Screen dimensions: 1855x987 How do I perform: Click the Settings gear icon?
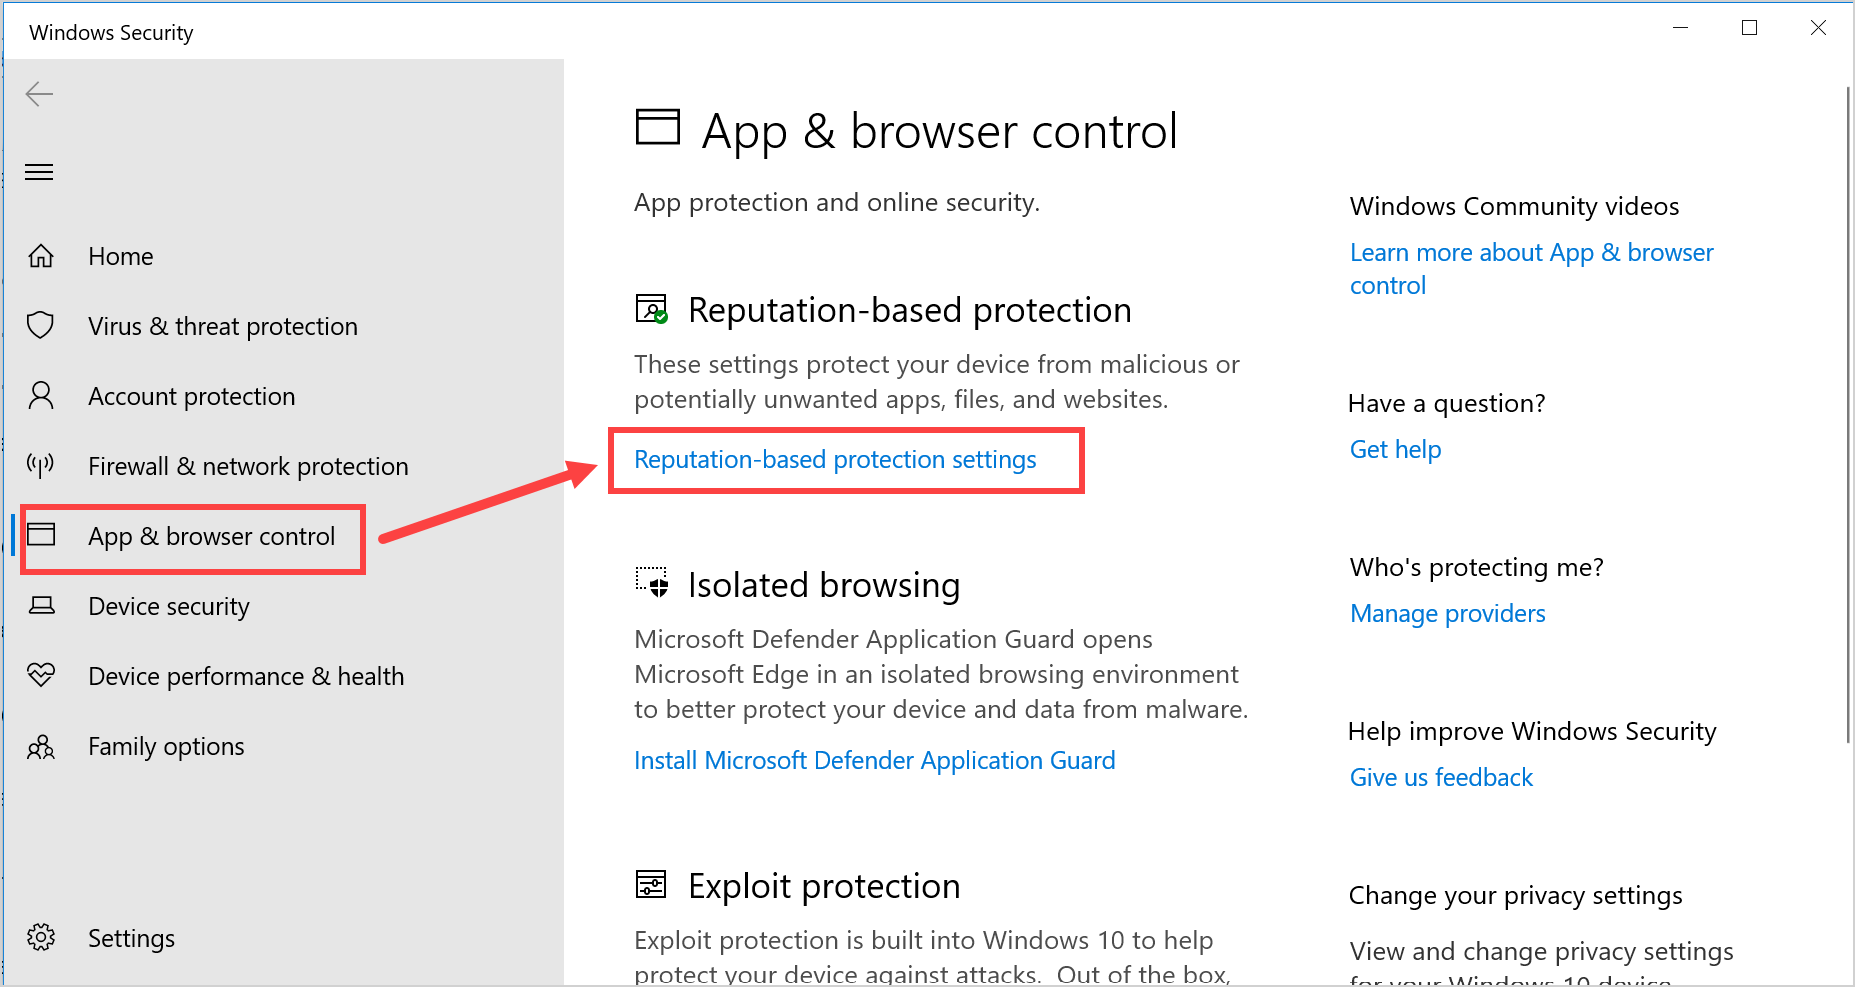click(x=41, y=937)
